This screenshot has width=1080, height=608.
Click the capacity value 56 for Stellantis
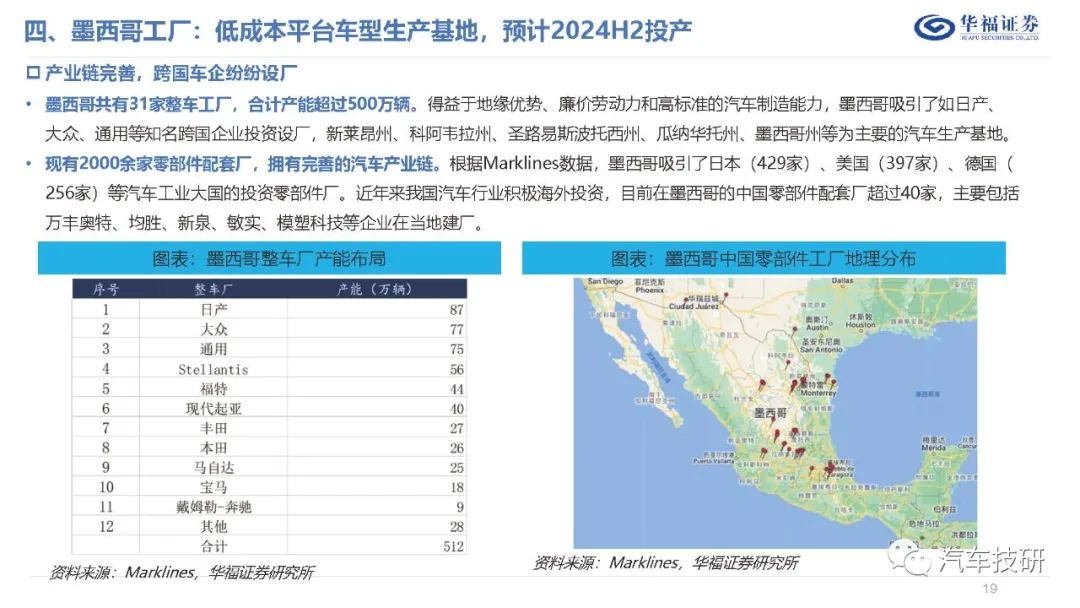(x=457, y=369)
